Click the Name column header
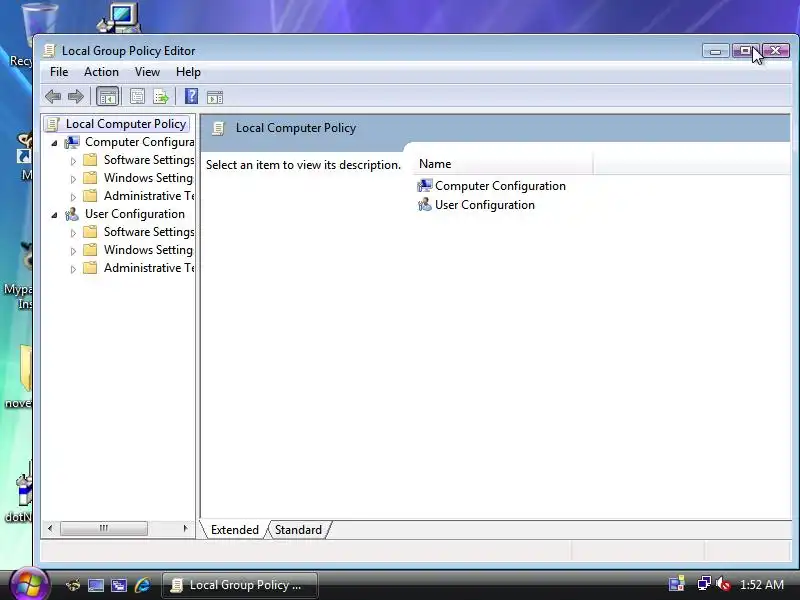The width and height of the screenshot is (800, 600). click(x=503, y=164)
